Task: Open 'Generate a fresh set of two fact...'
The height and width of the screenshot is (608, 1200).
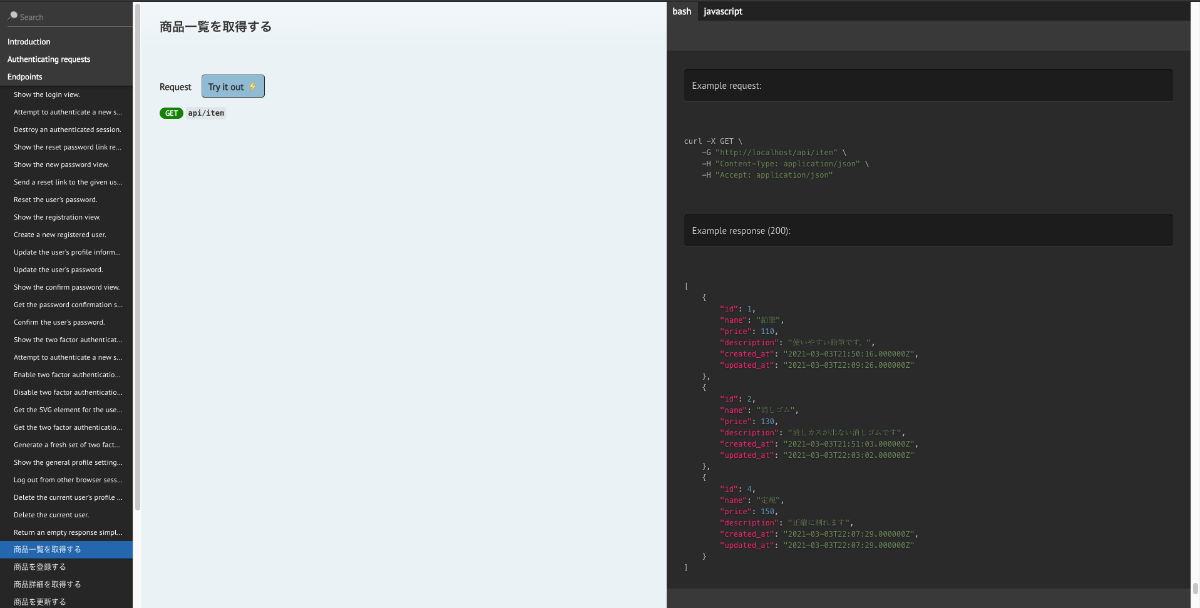Action: (x=66, y=444)
